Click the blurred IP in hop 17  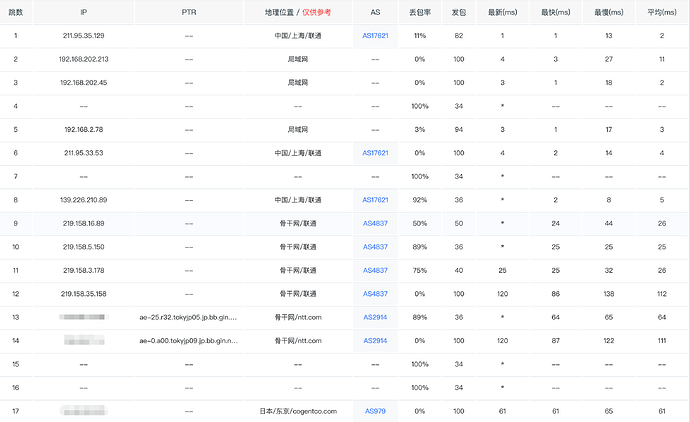(x=84, y=411)
